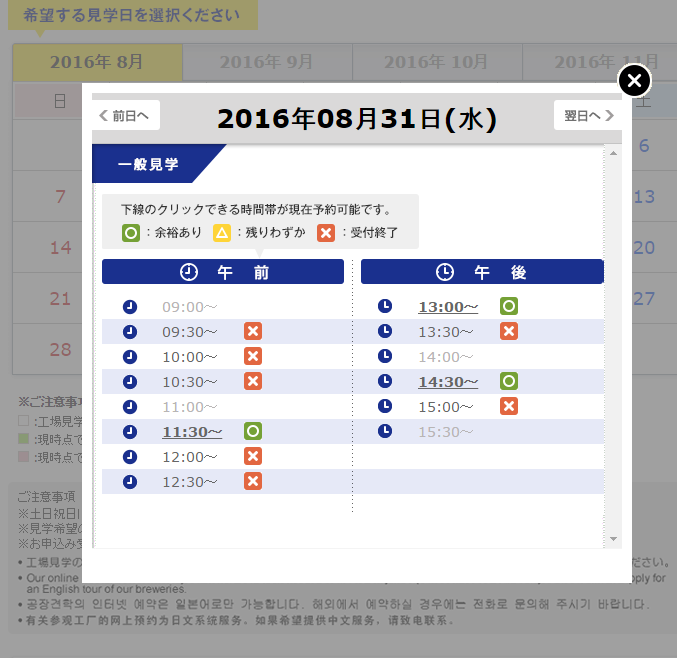Click green circle icon beside 11:30~
This screenshot has height=658, width=677.
tap(253, 431)
